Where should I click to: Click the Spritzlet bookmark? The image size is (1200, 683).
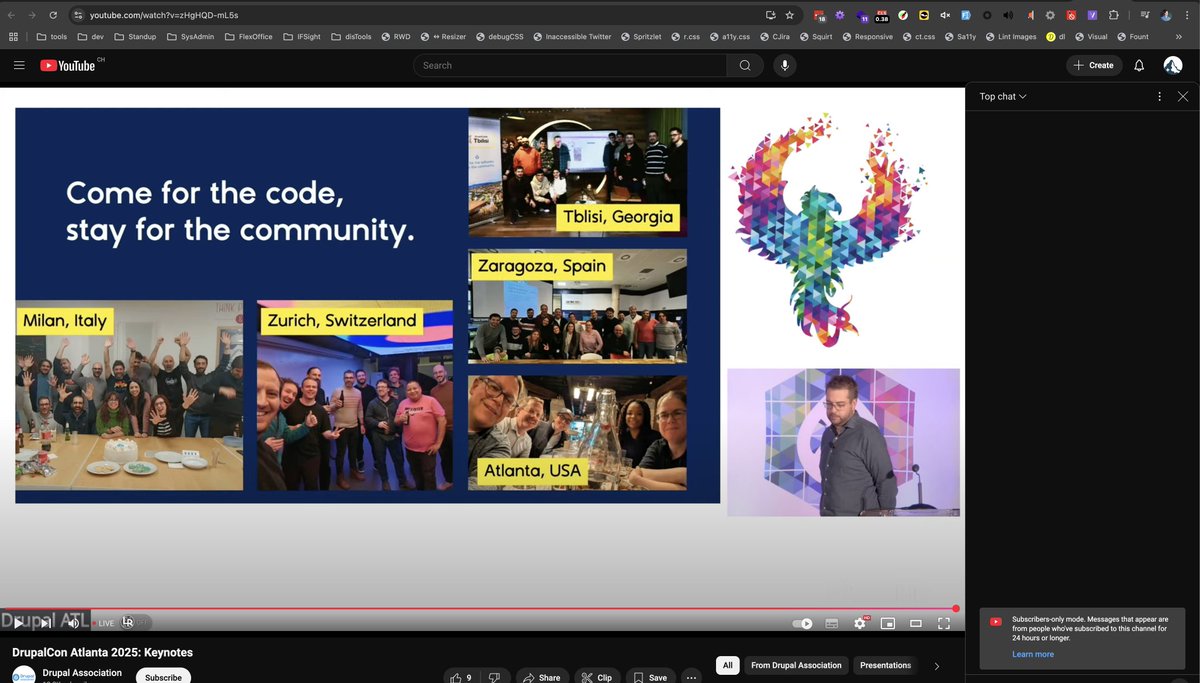[641, 37]
